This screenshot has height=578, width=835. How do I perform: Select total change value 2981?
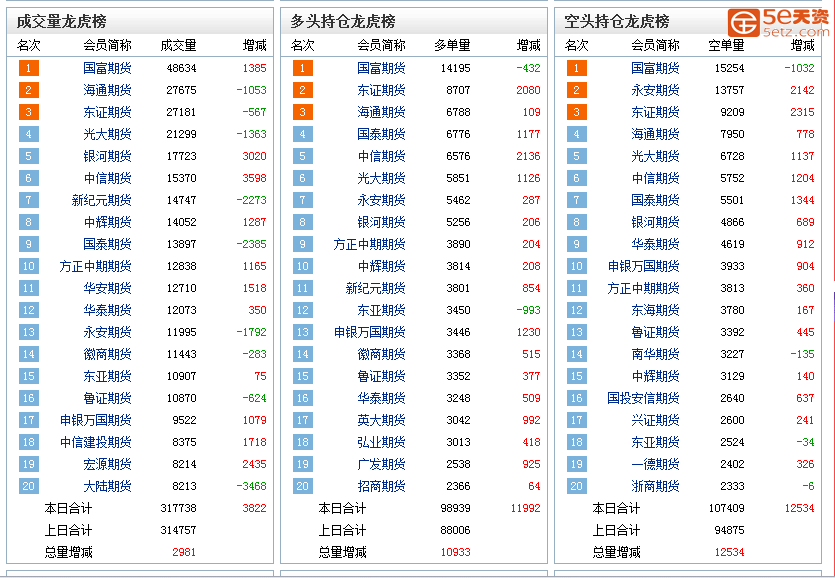pos(184,552)
